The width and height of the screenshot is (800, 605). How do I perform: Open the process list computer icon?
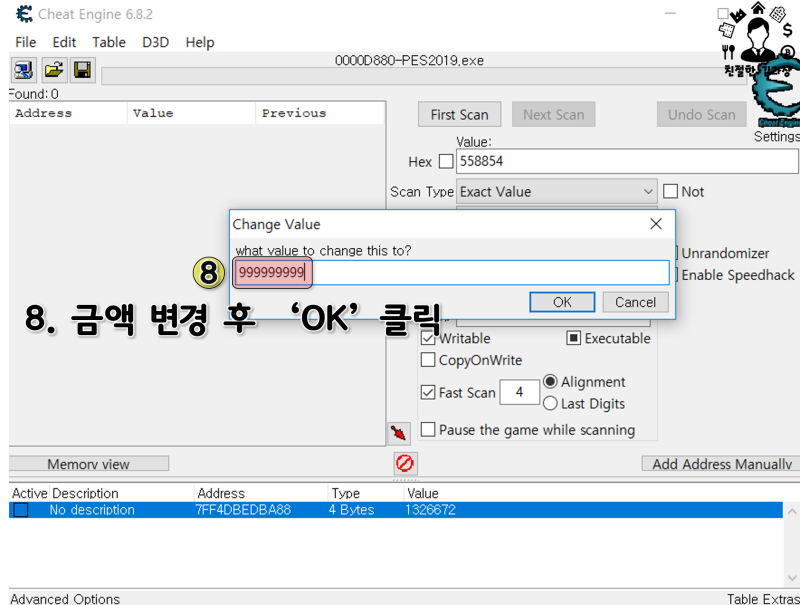23,69
